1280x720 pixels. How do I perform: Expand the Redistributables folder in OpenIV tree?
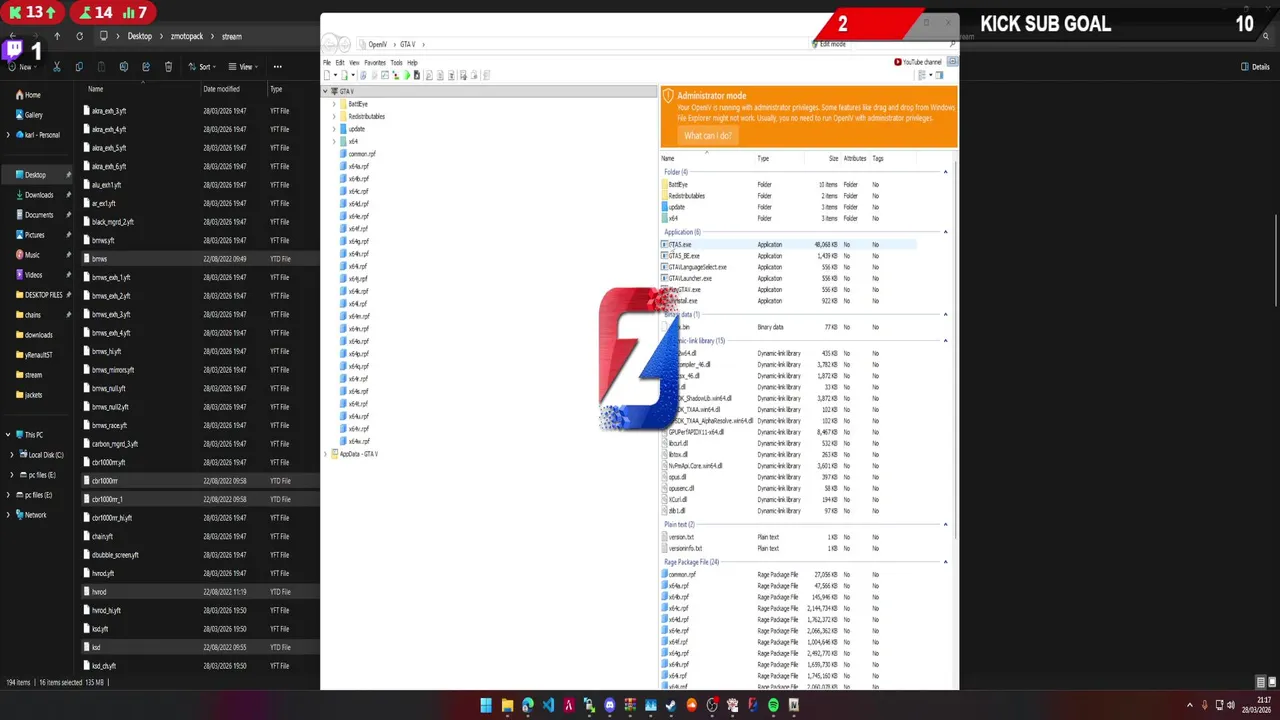pyautogui.click(x=334, y=116)
